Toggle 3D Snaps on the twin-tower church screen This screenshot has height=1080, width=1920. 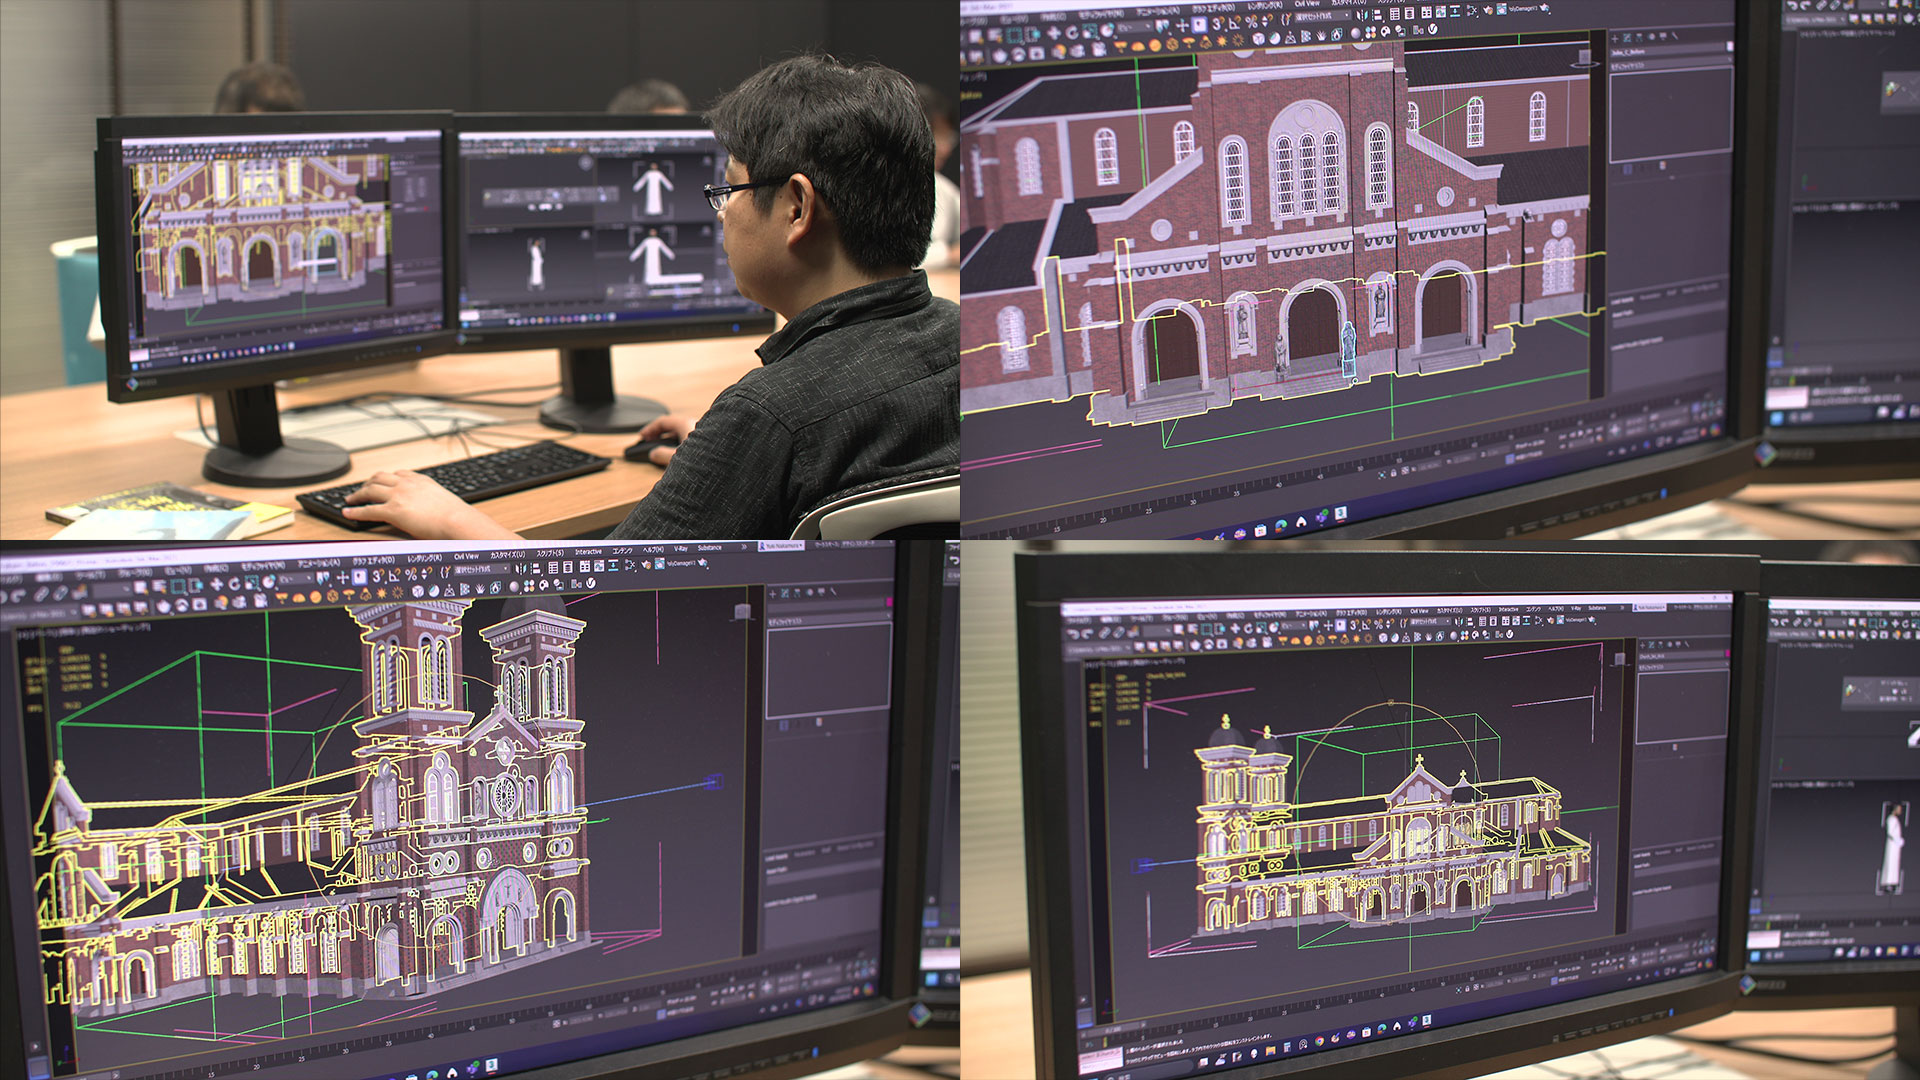click(x=378, y=575)
